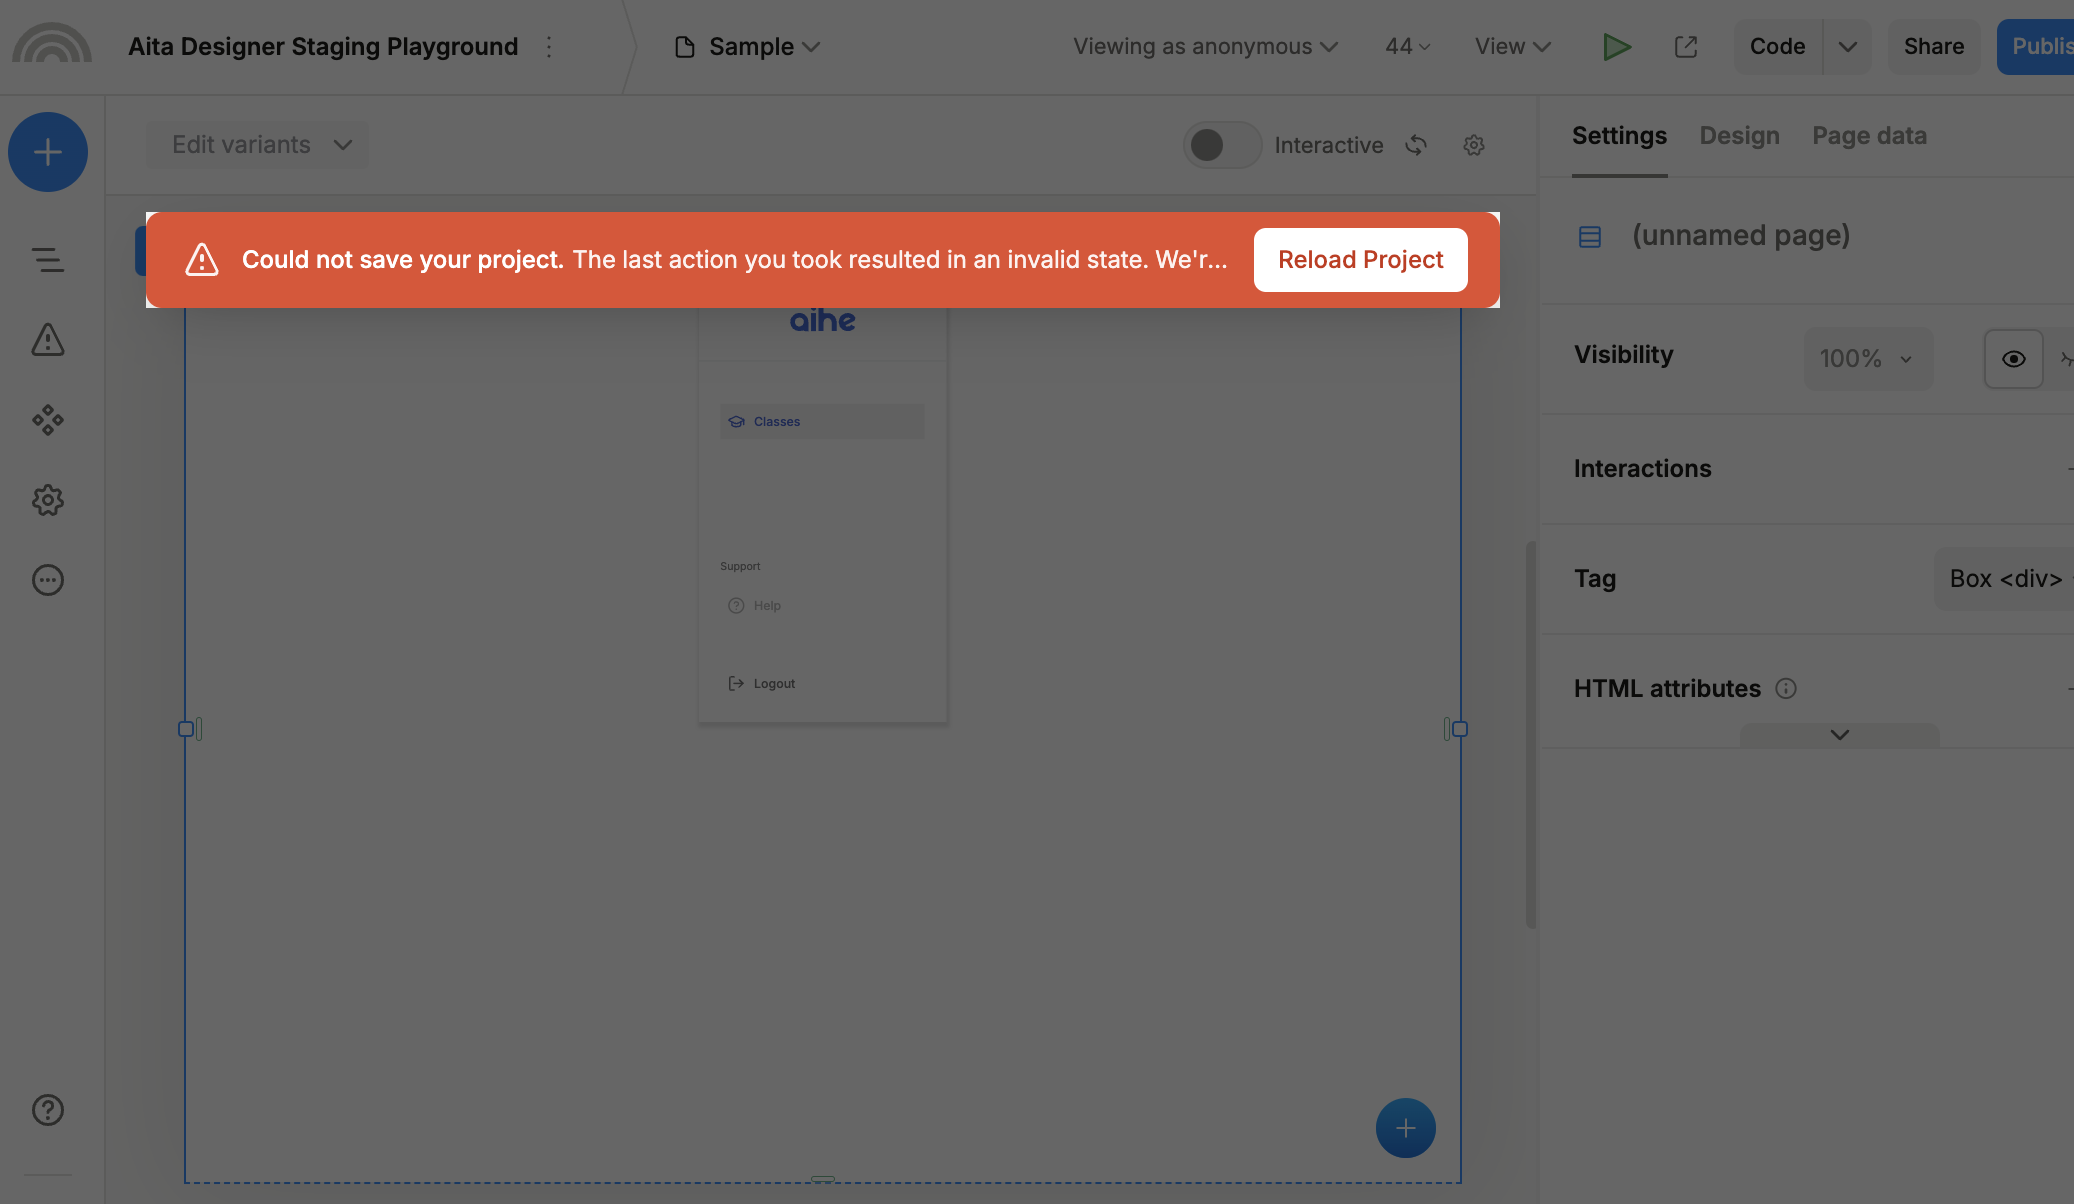This screenshot has height=1204, width=2074.
Task: Click the blue add element plus button
Action: tap(47, 152)
